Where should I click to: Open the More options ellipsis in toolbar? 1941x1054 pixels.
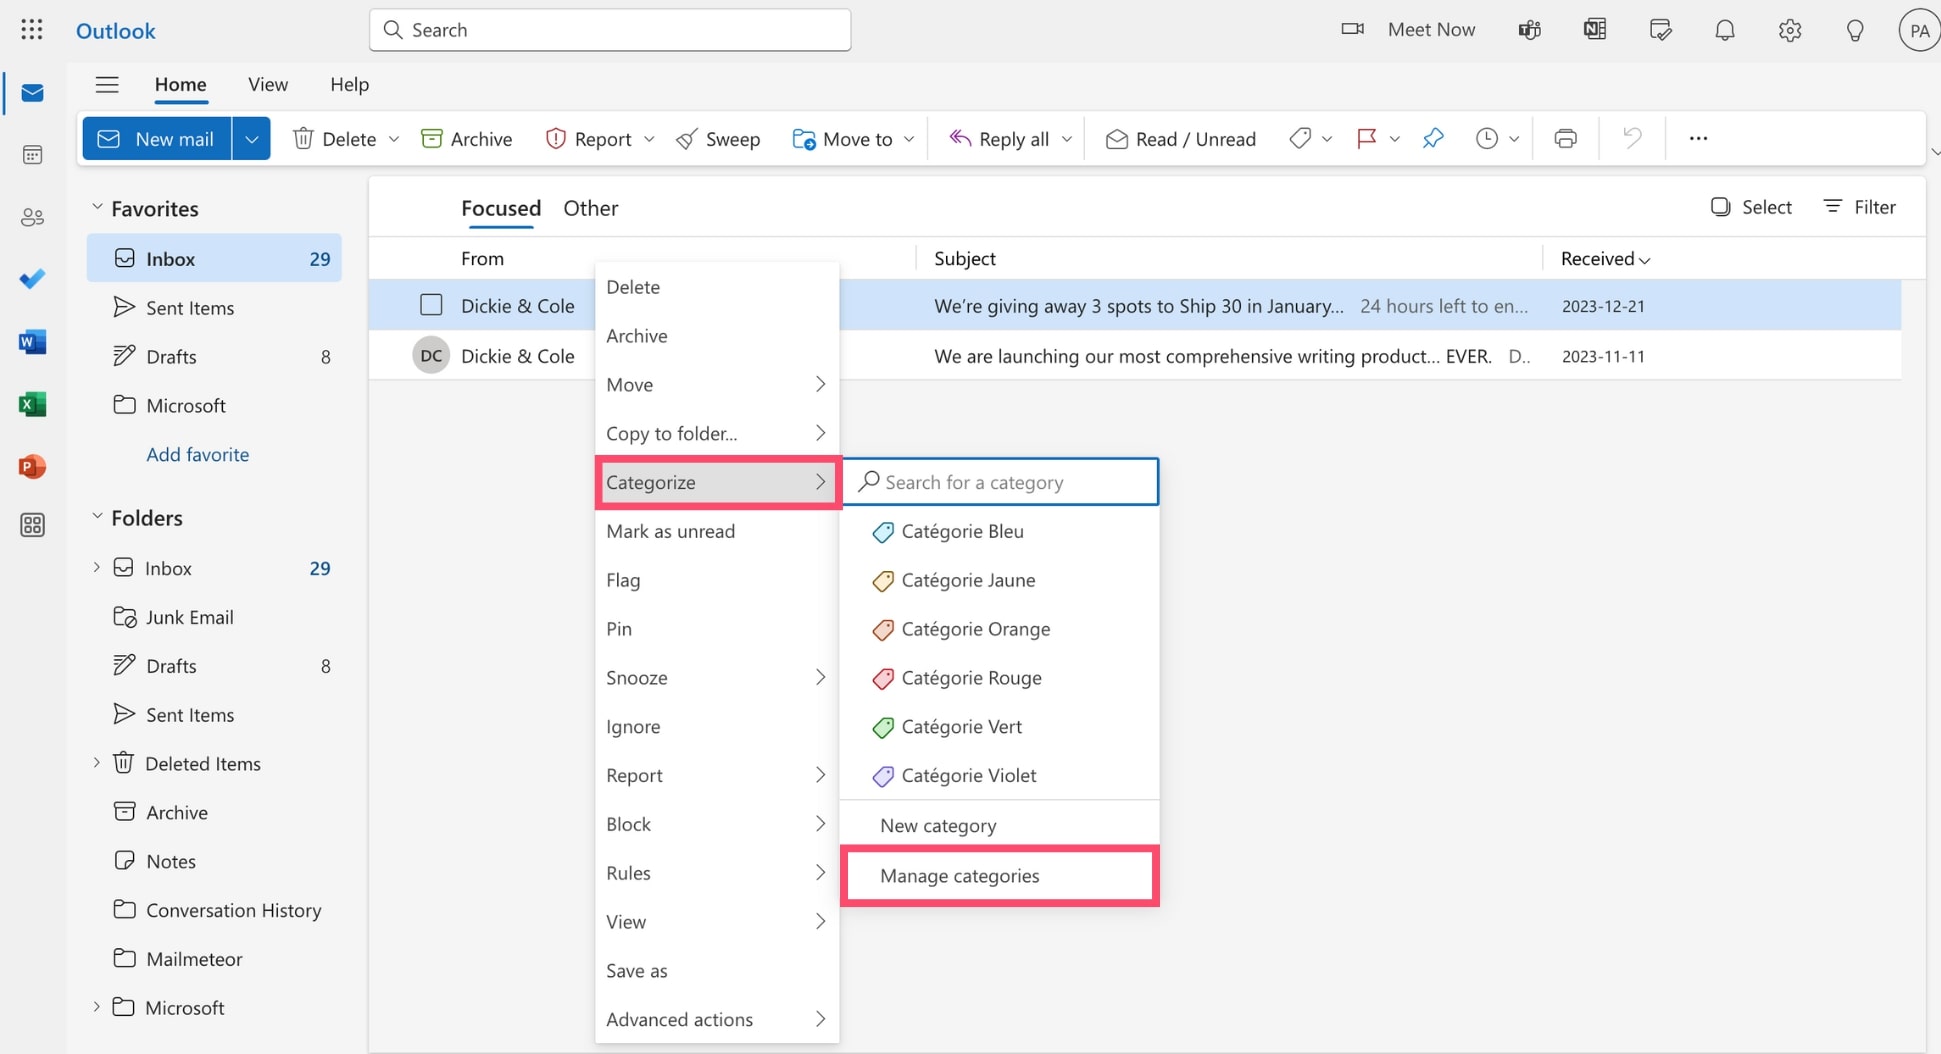pyautogui.click(x=1698, y=138)
